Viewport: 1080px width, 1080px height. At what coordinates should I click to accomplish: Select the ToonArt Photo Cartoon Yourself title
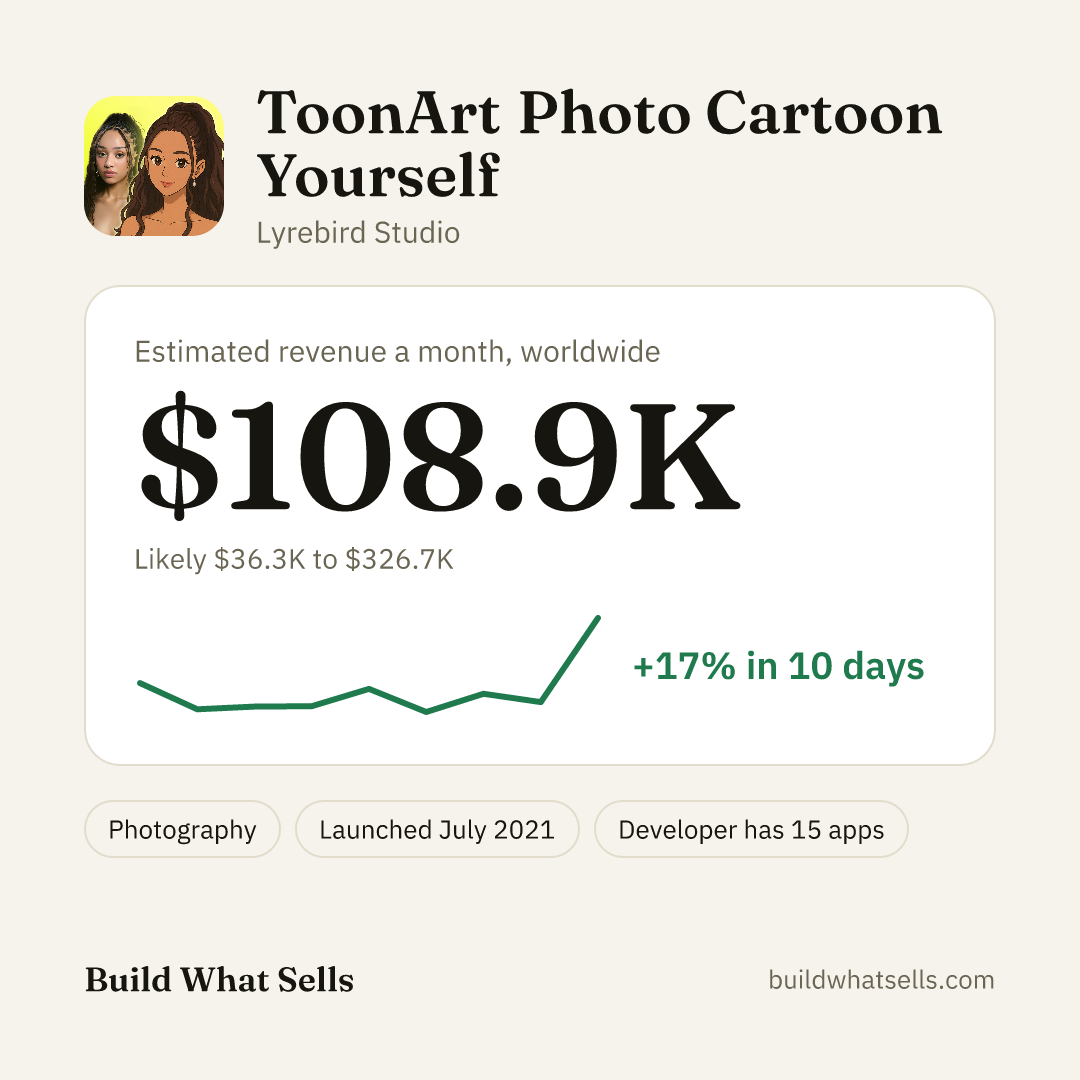(599, 143)
